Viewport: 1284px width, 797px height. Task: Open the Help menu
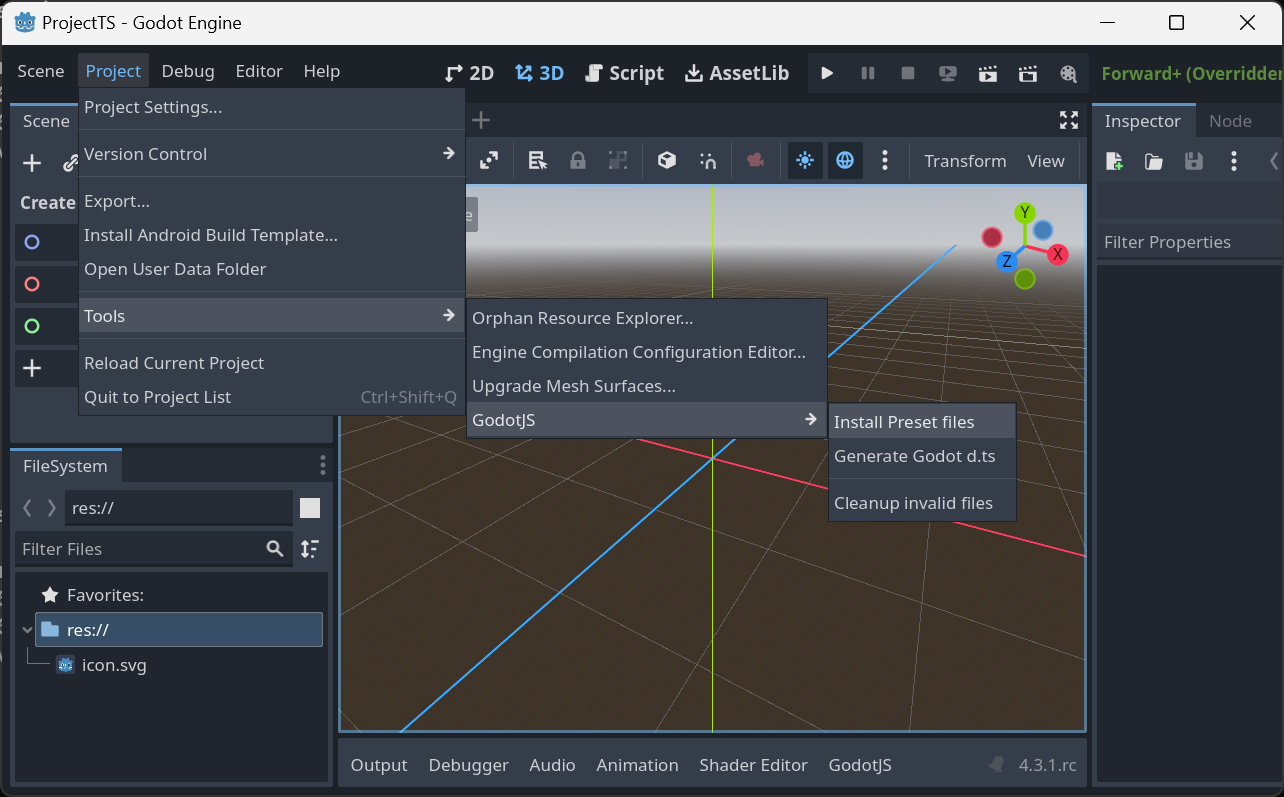click(x=322, y=71)
